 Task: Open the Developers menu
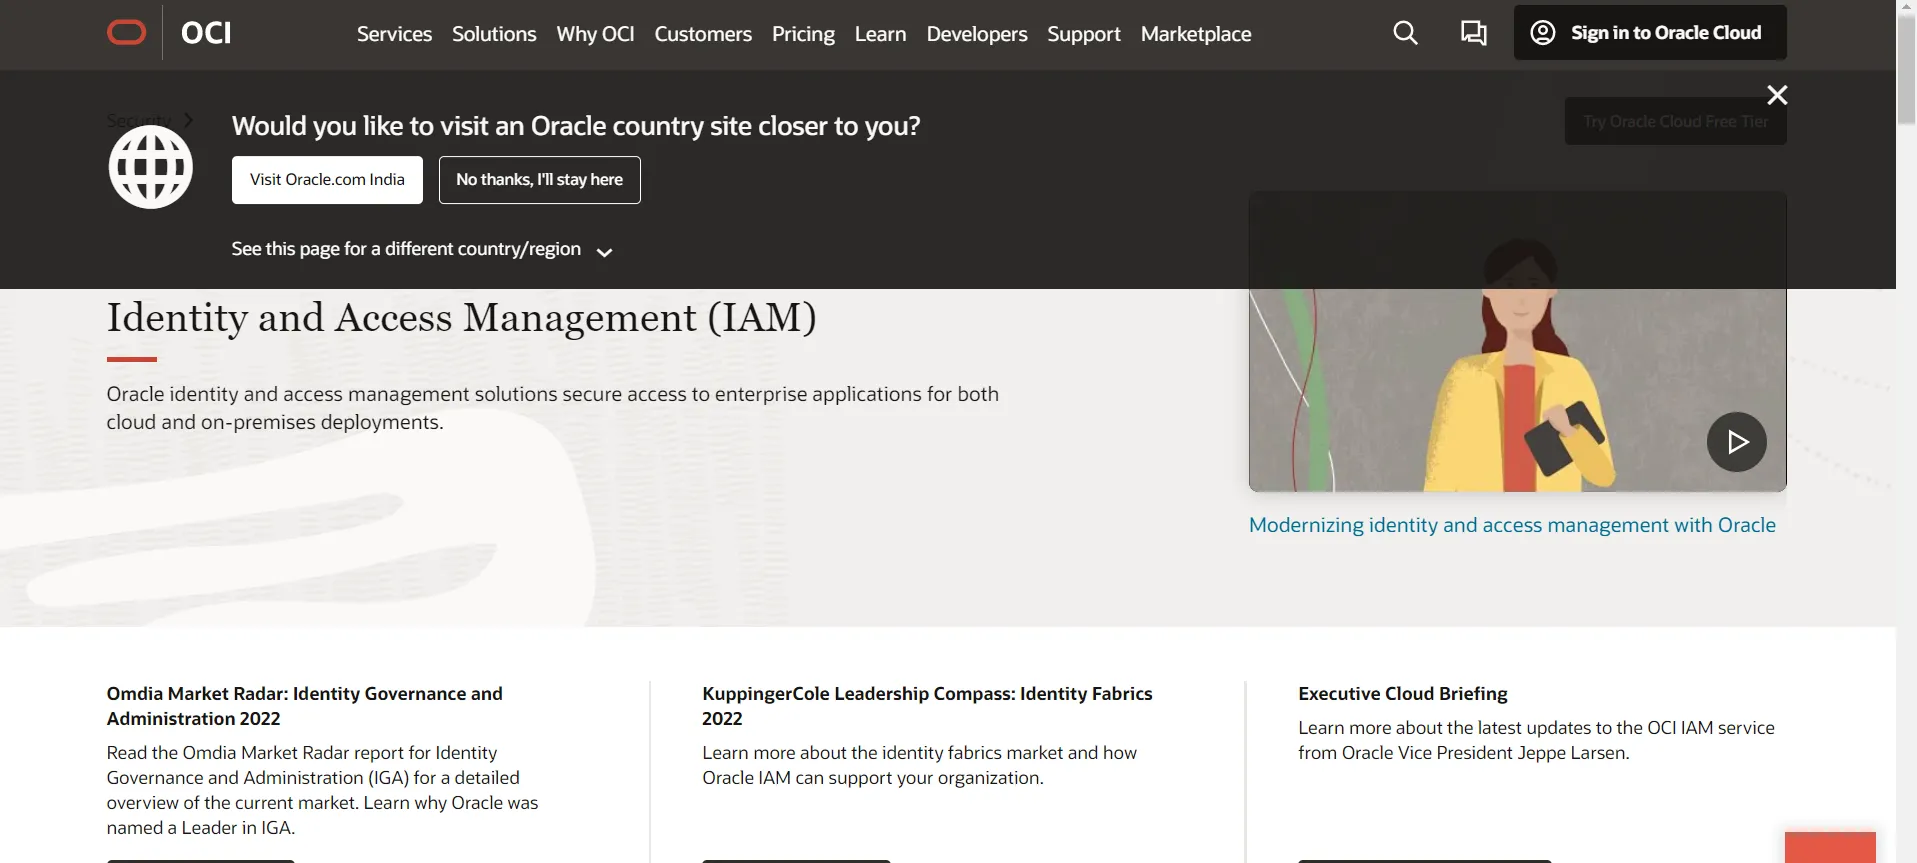[x=977, y=34]
